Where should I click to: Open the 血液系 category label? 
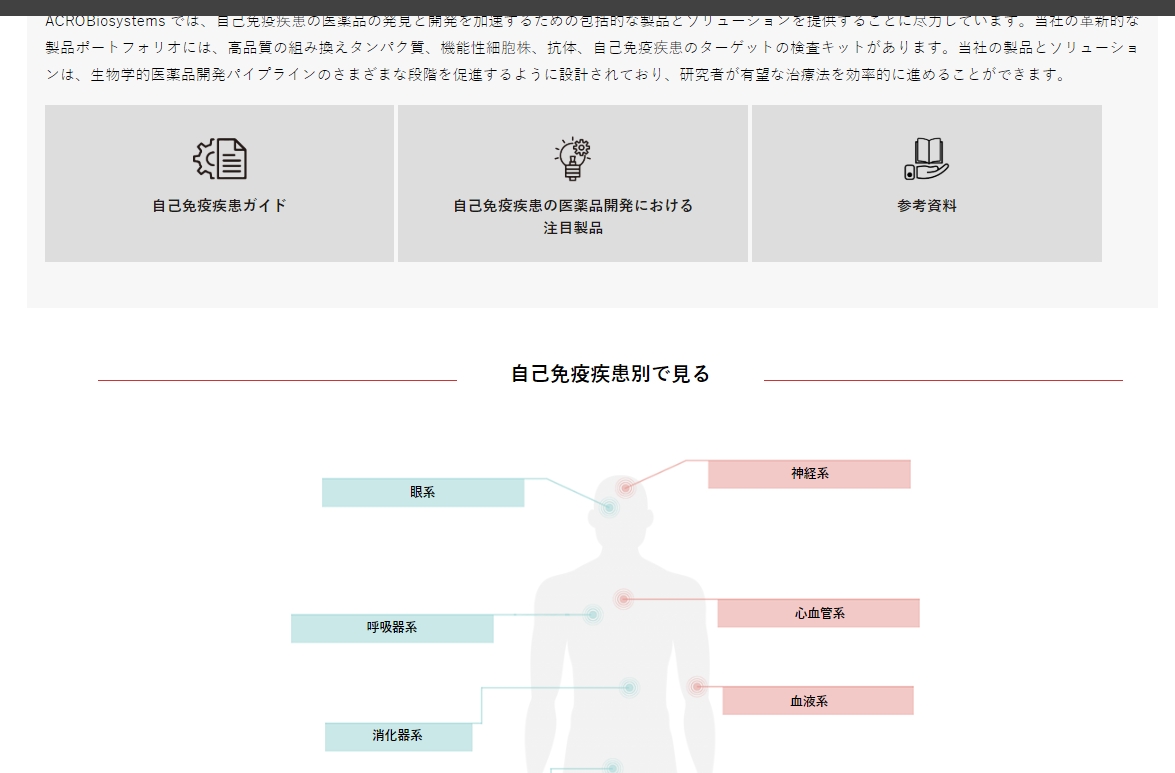point(818,701)
